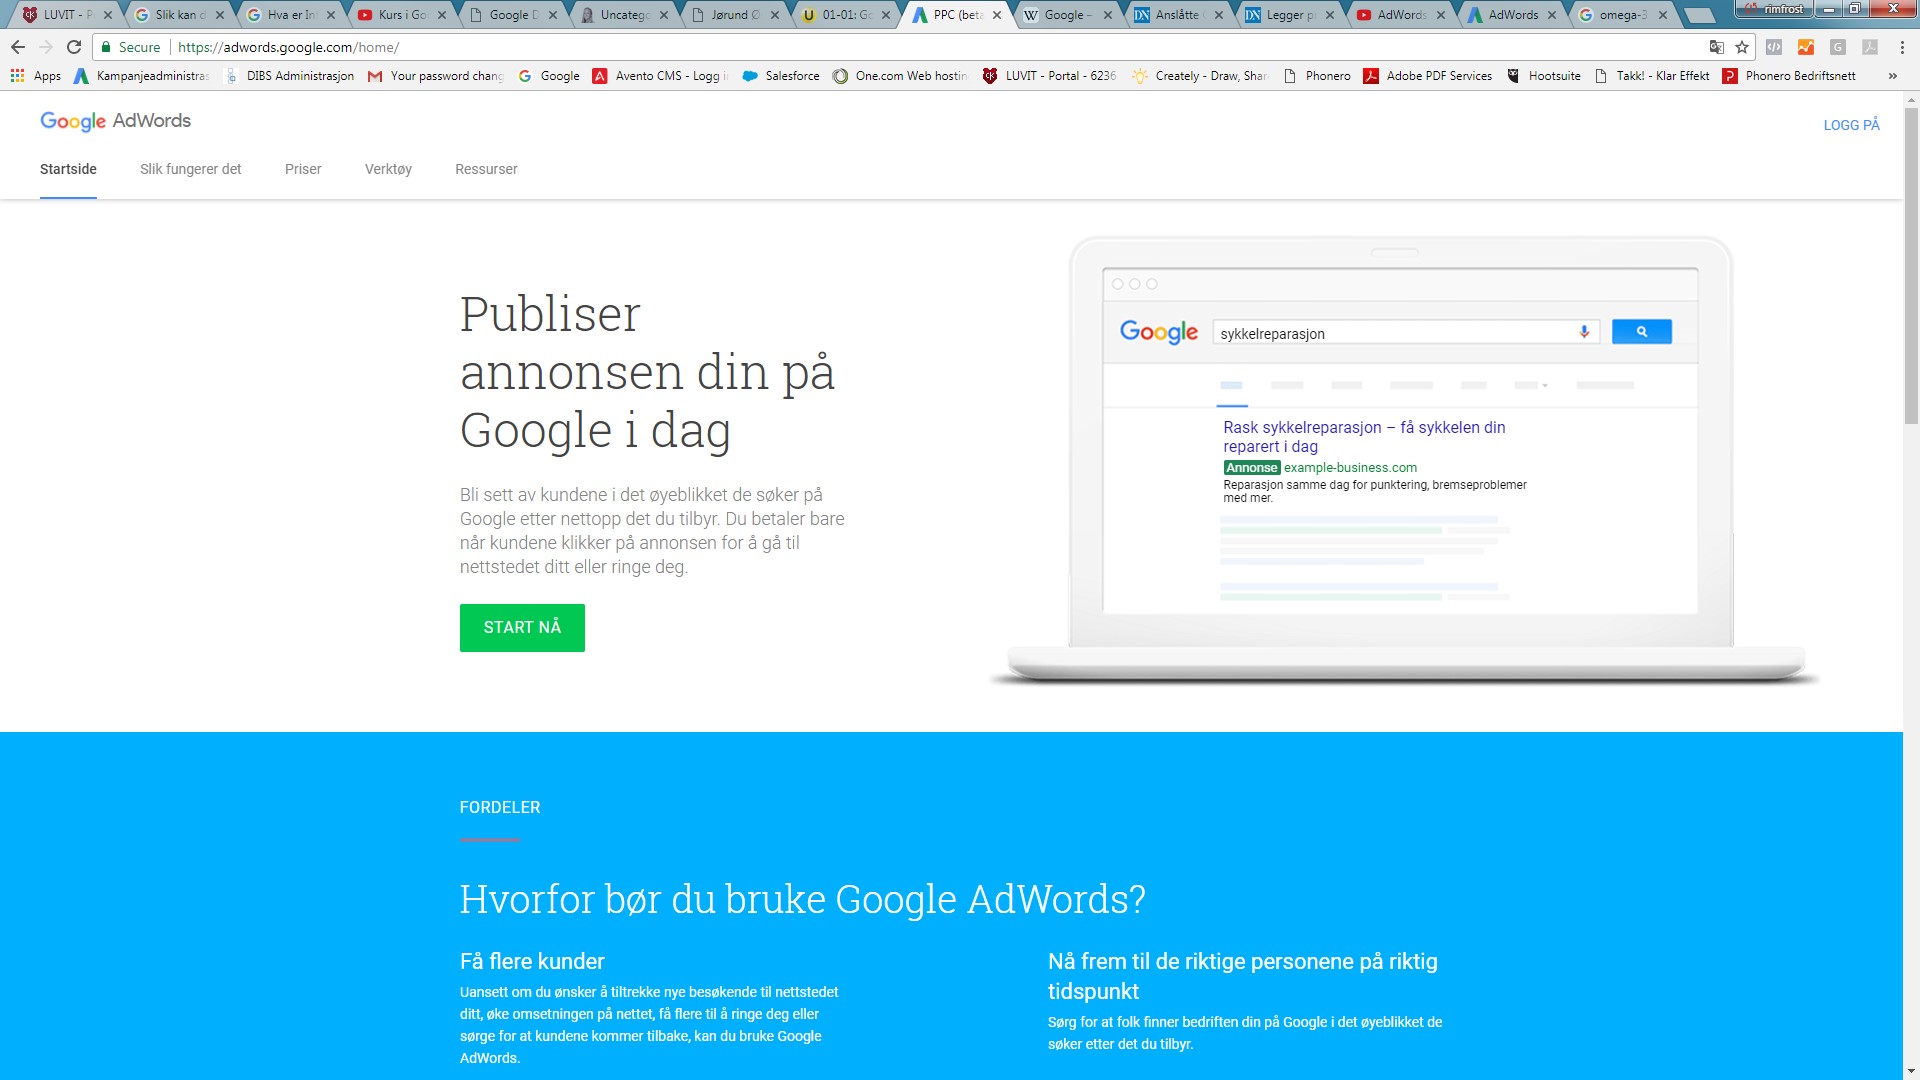Open Creately - Draw bookmark
The width and height of the screenshot is (1920, 1080).
point(1199,76)
